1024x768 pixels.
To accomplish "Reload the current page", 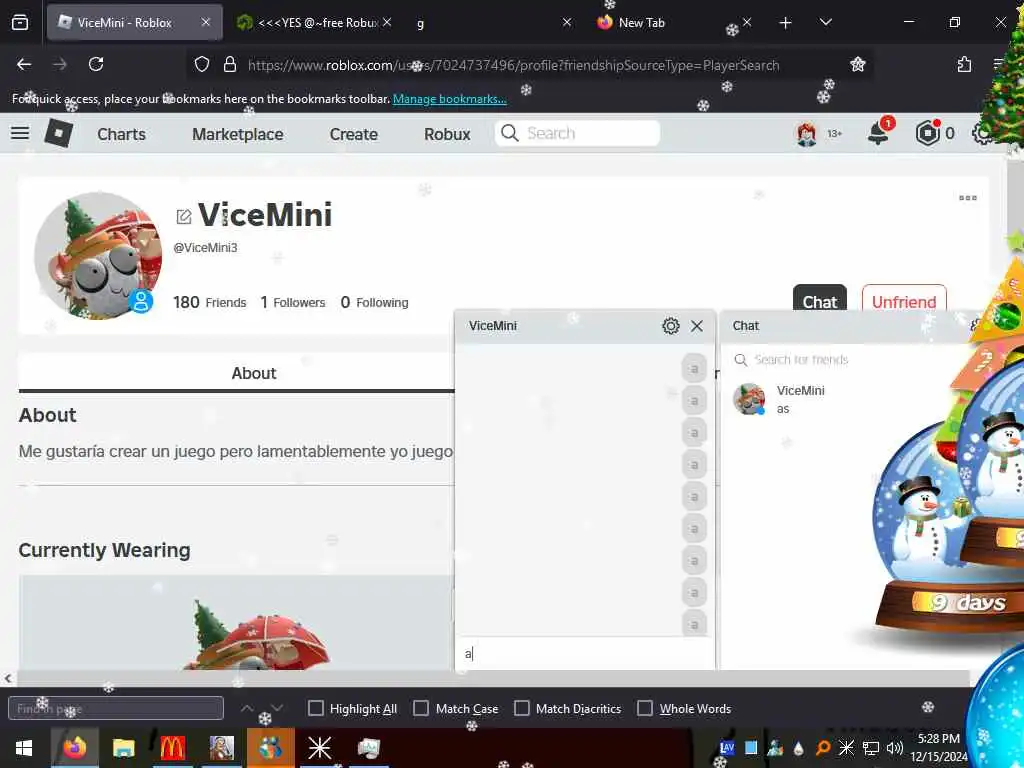I will click(96, 64).
